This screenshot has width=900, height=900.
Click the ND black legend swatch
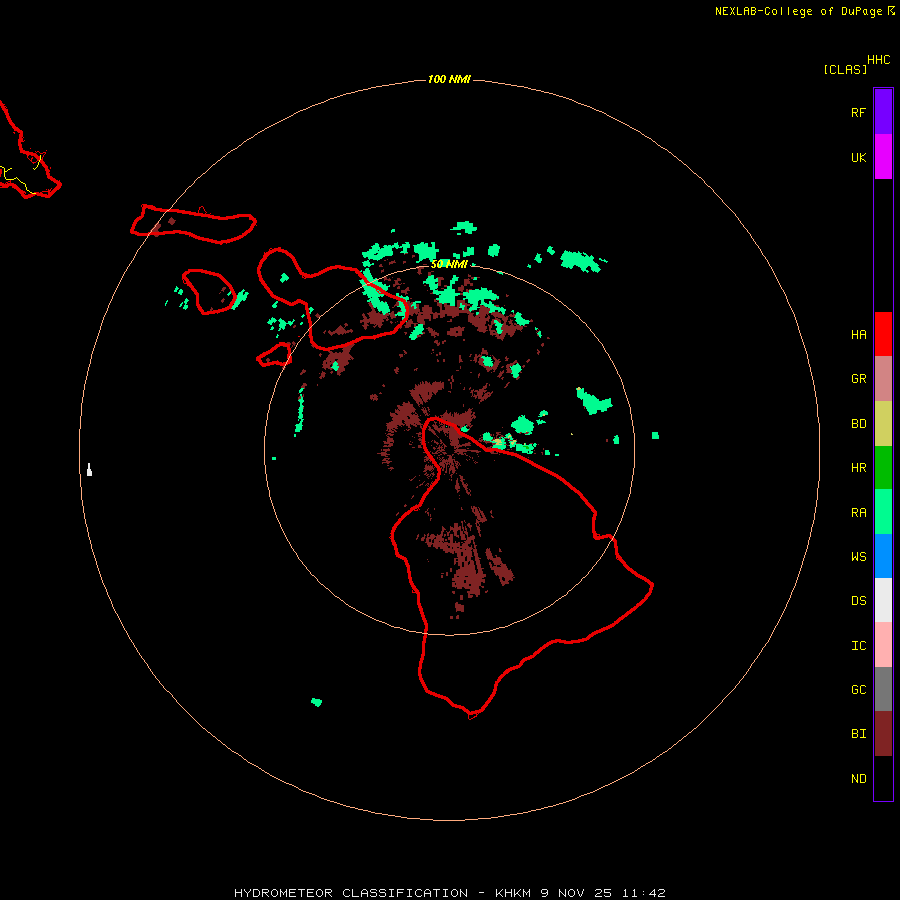[x=883, y=778]
